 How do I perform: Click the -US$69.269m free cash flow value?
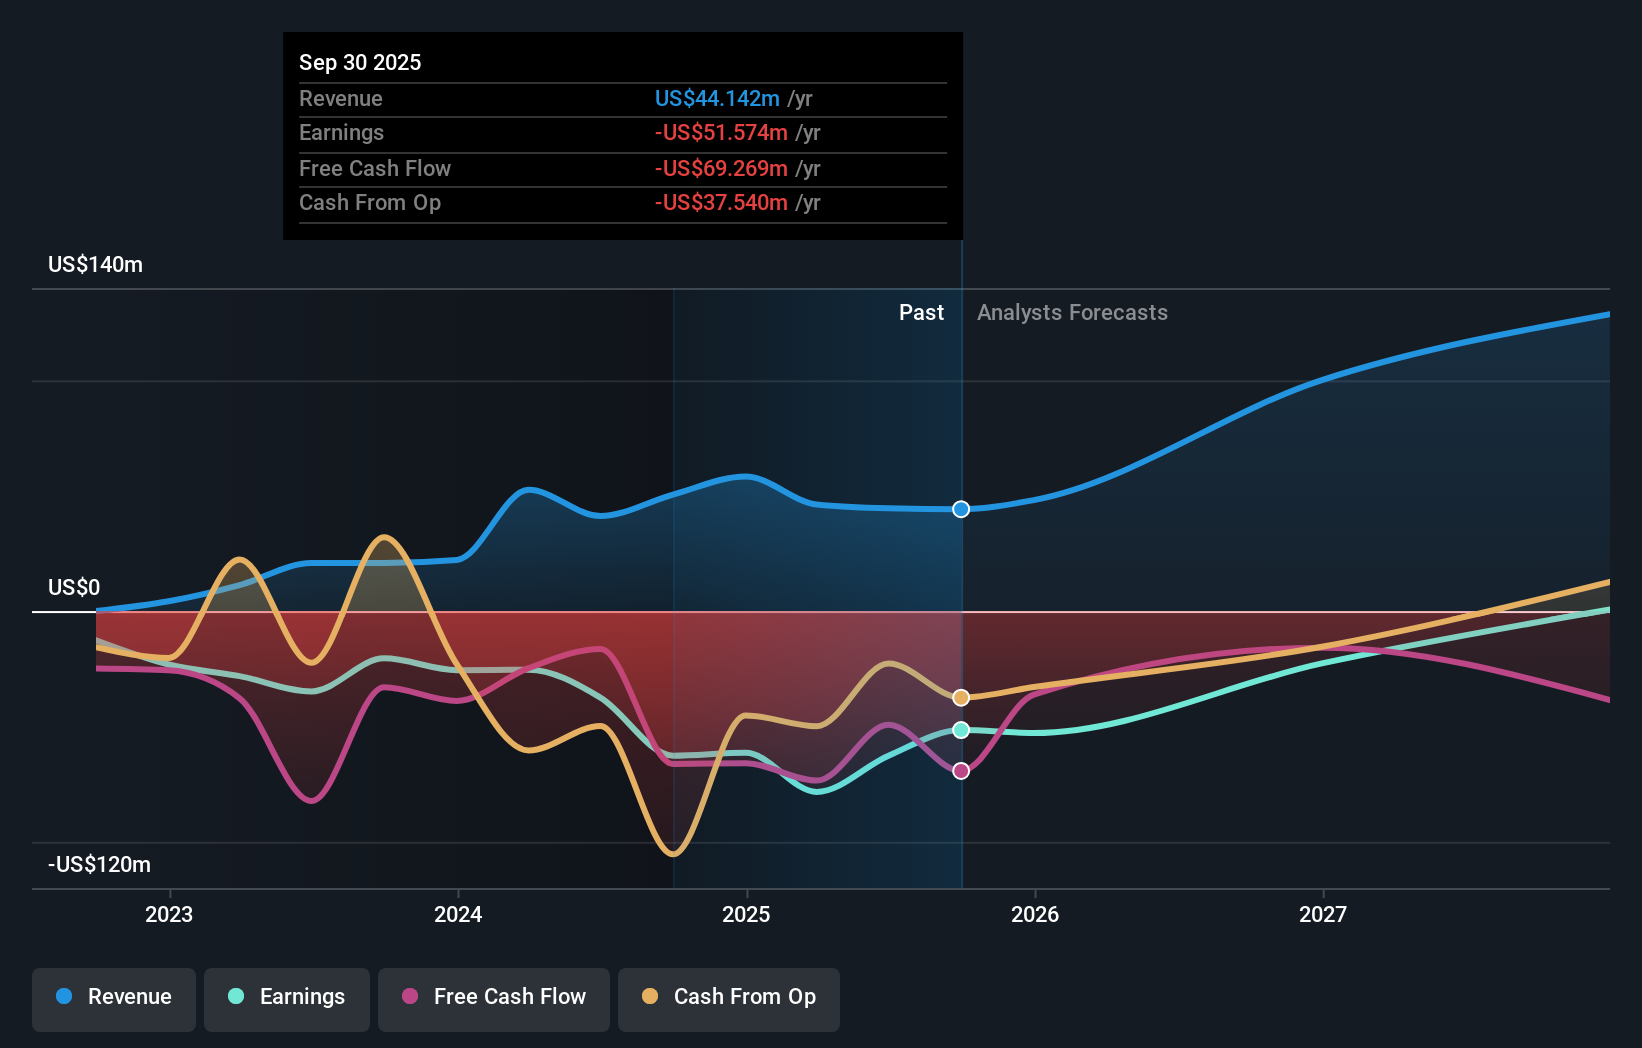pyautogui.click(x=720, y=168)
